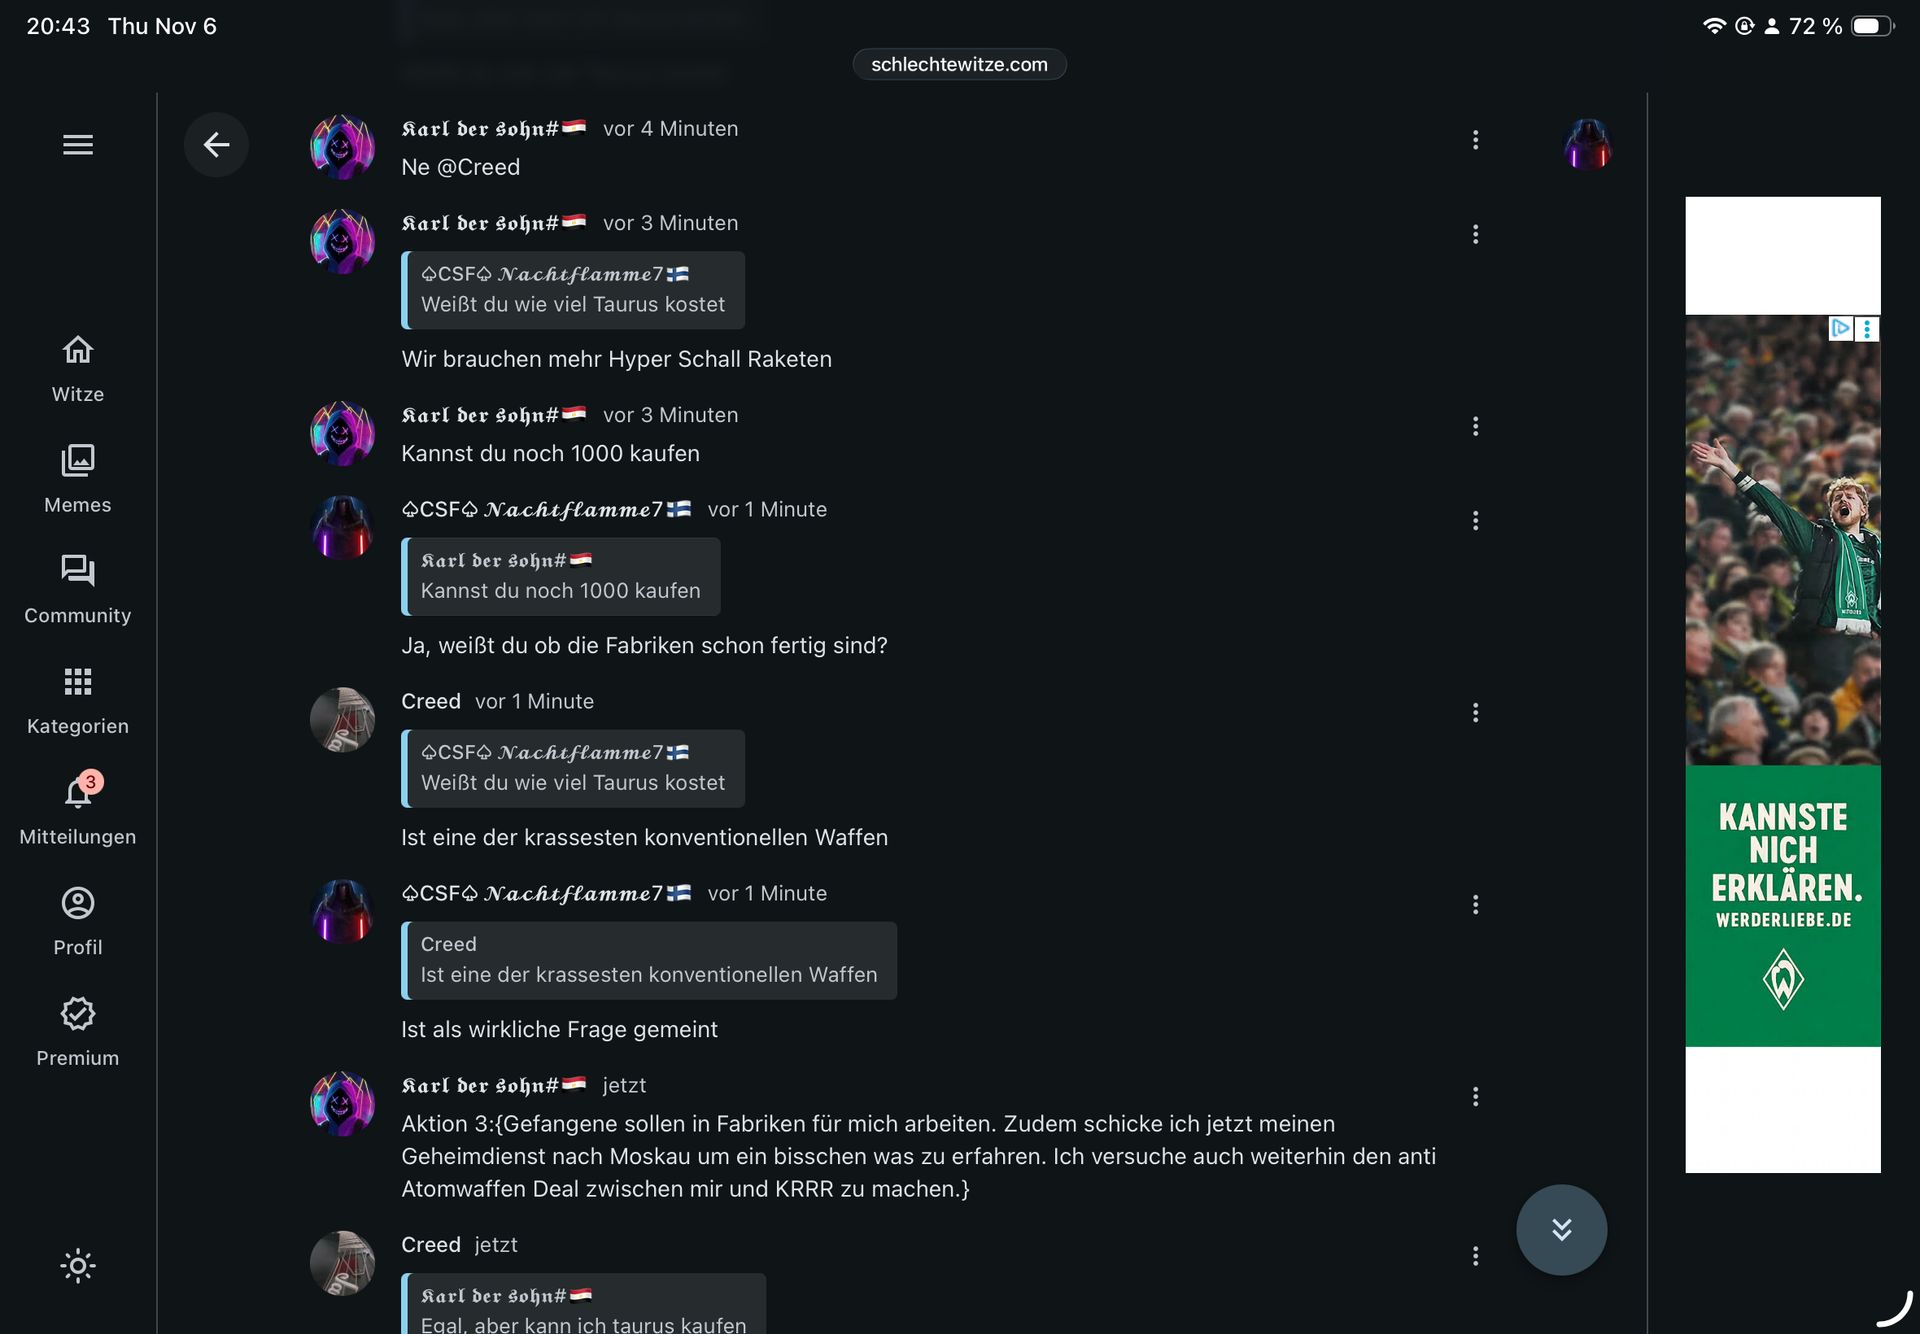Open the Witze home section
The height and width of the screenshot is (1334, 1920).
coord(78,369)
